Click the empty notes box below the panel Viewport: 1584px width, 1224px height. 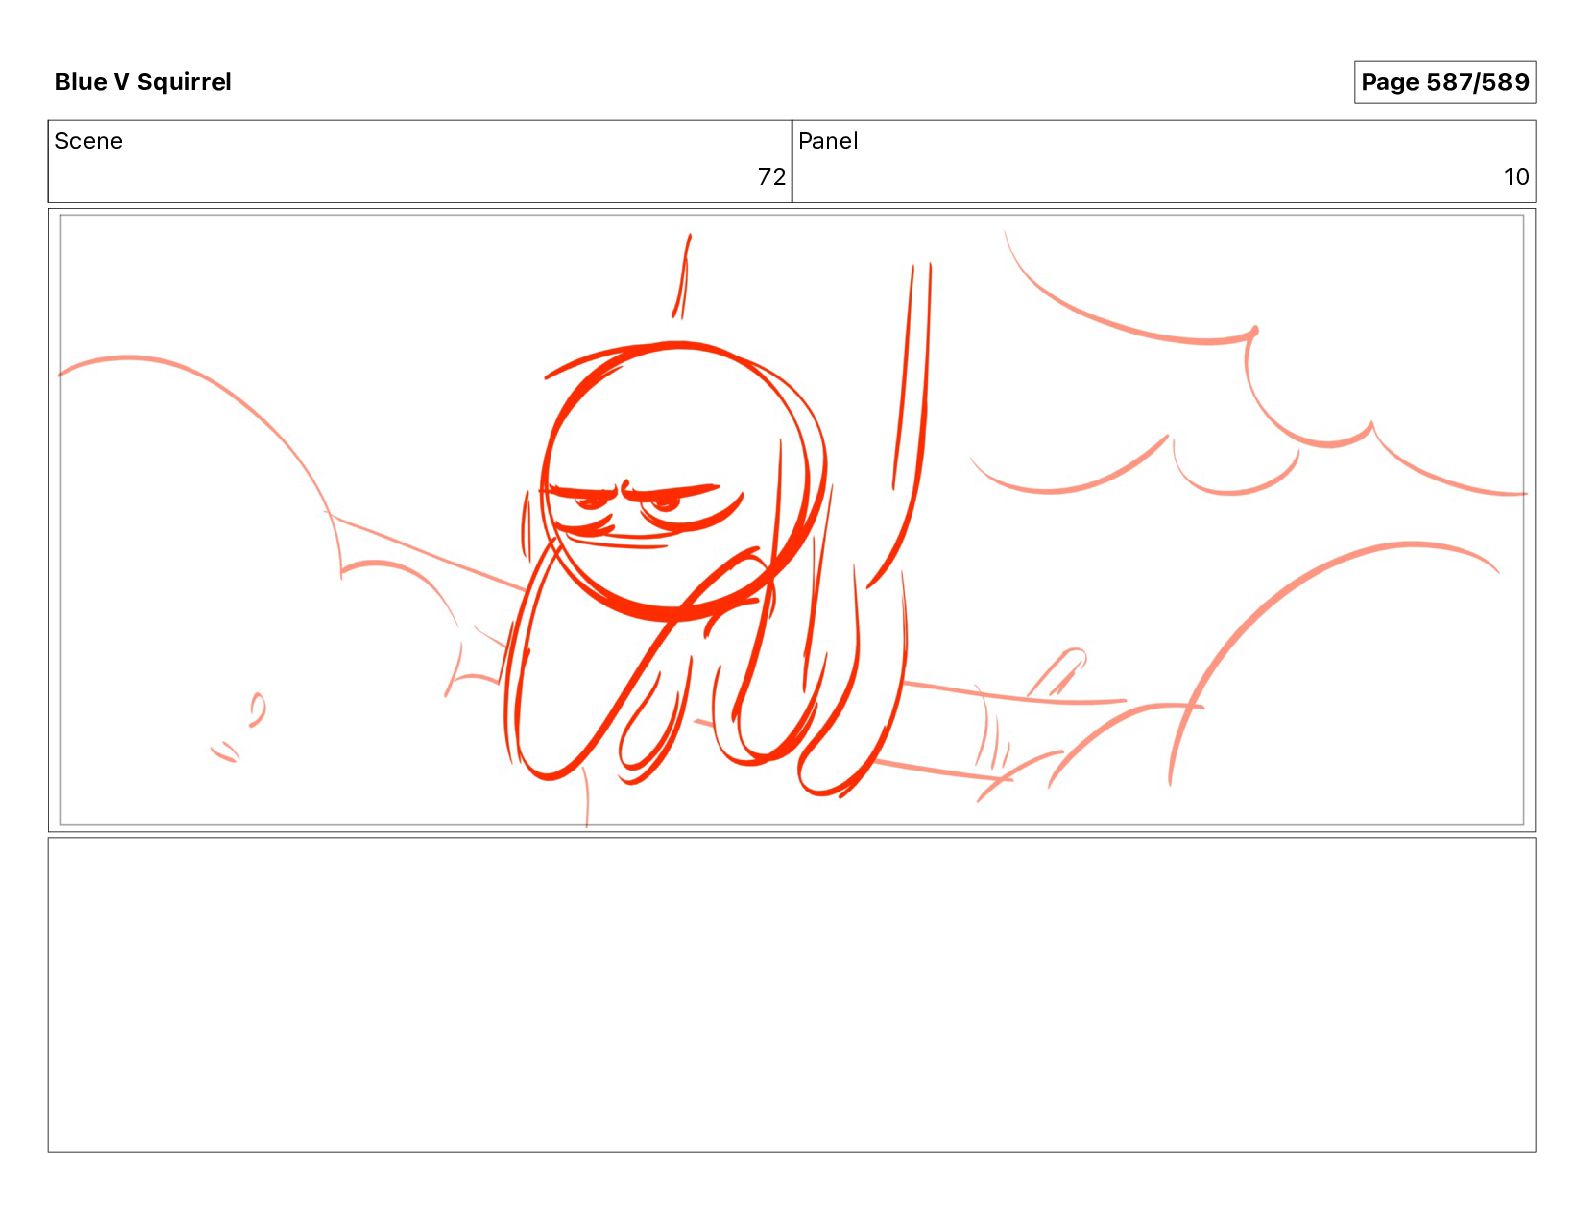click(792, 995)
